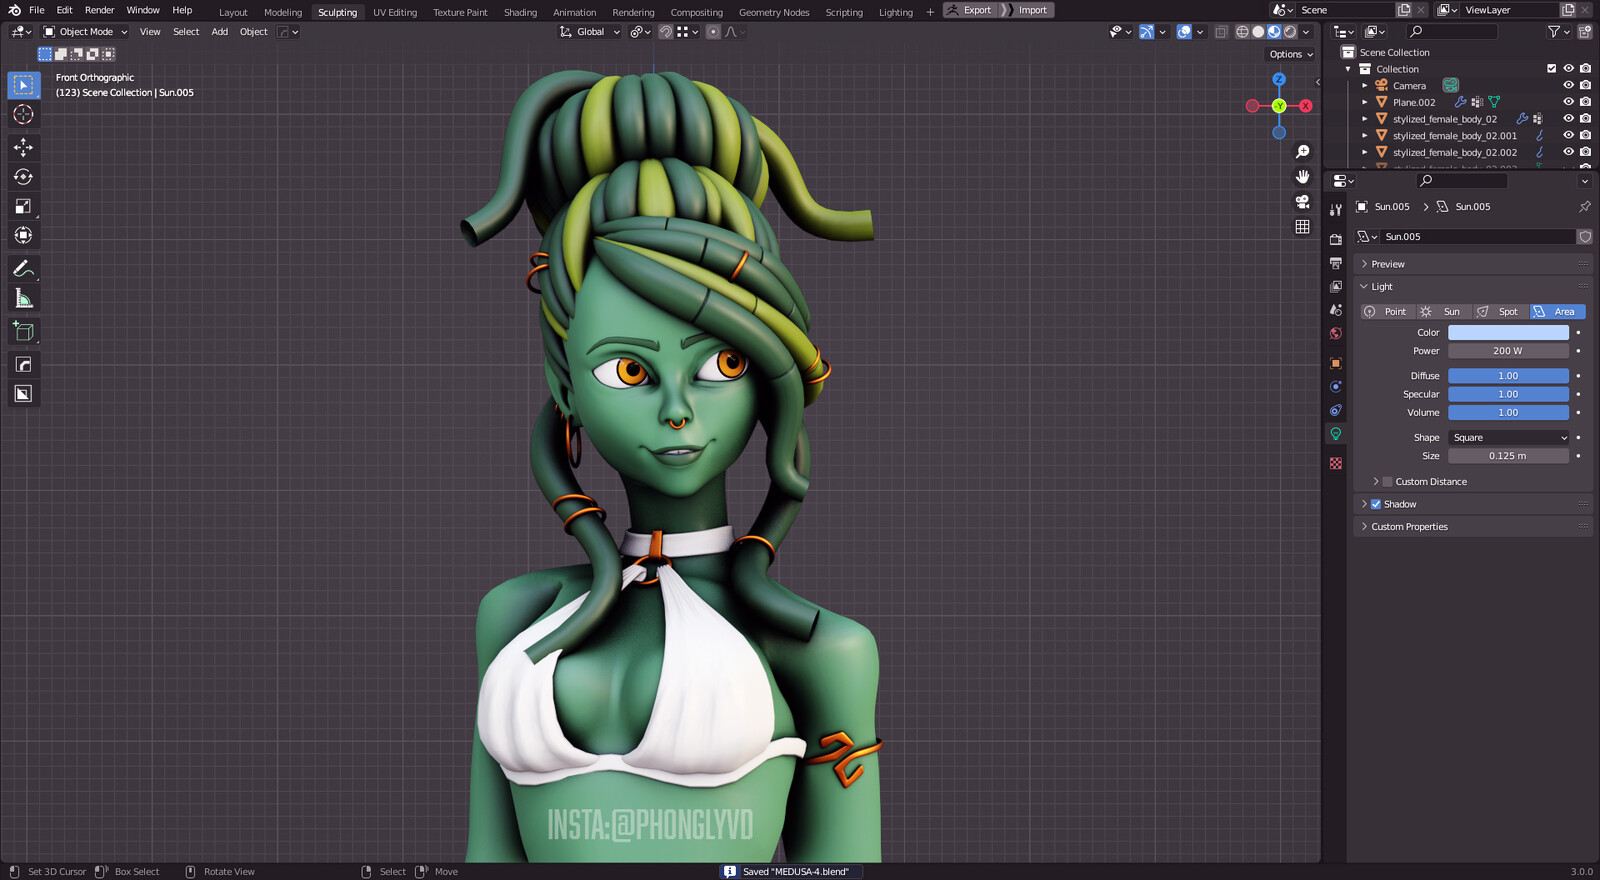
Task: Click the Blender logo menu icon
Action: pos(14,10)
